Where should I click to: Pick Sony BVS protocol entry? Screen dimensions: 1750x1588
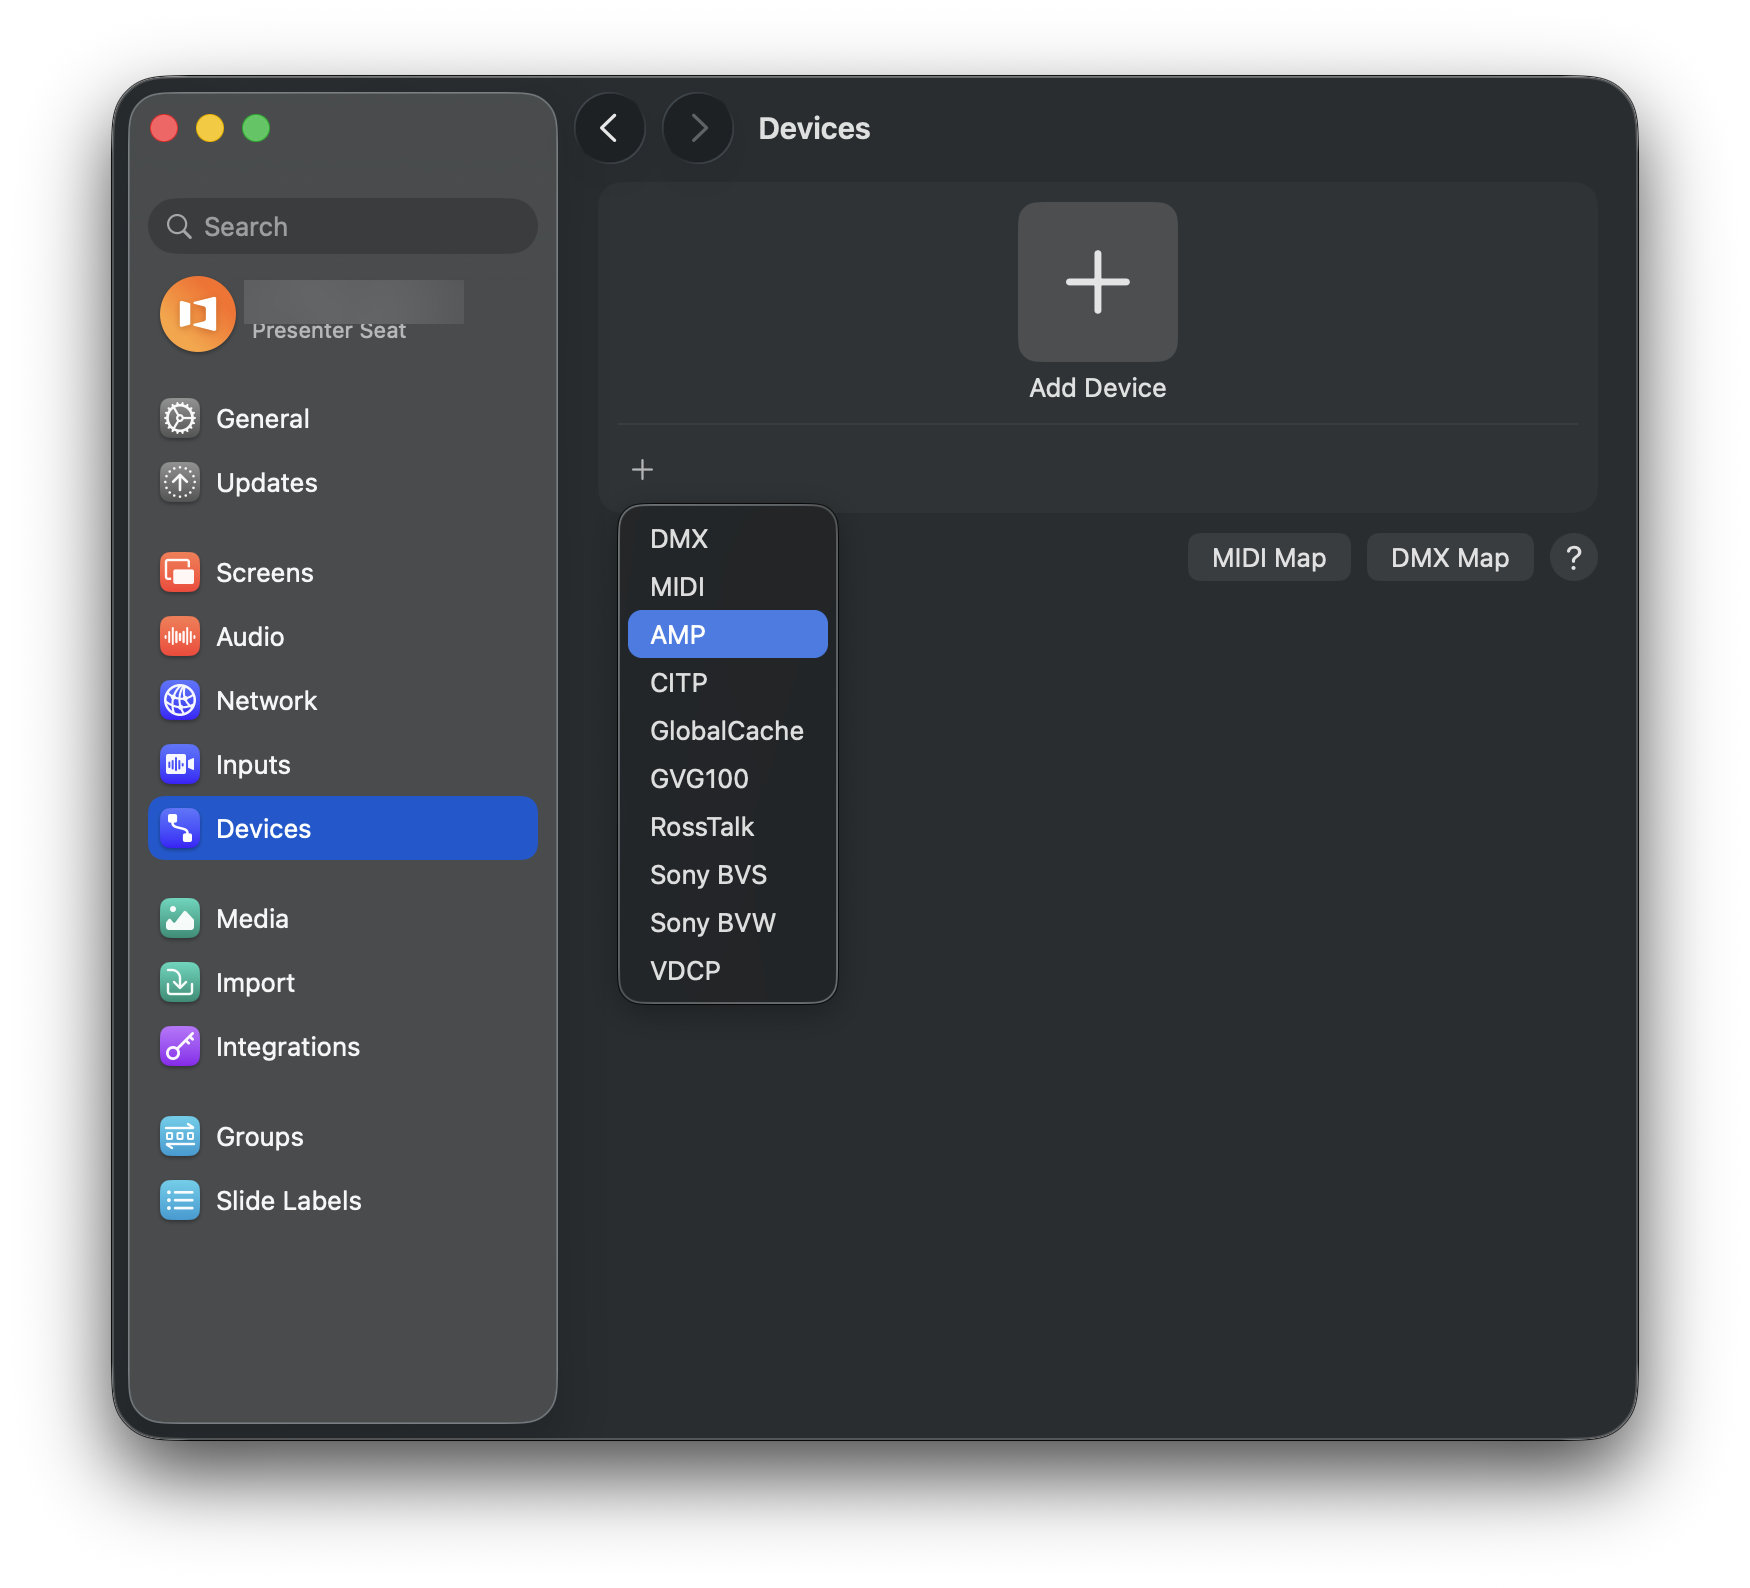point(728,874)
